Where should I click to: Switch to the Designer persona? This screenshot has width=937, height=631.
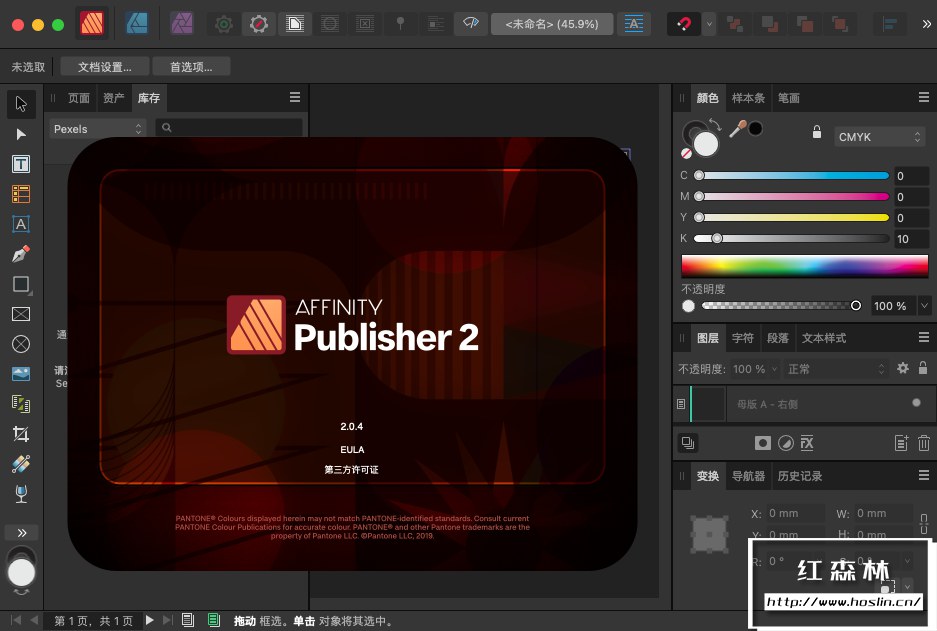coord(137,23)
